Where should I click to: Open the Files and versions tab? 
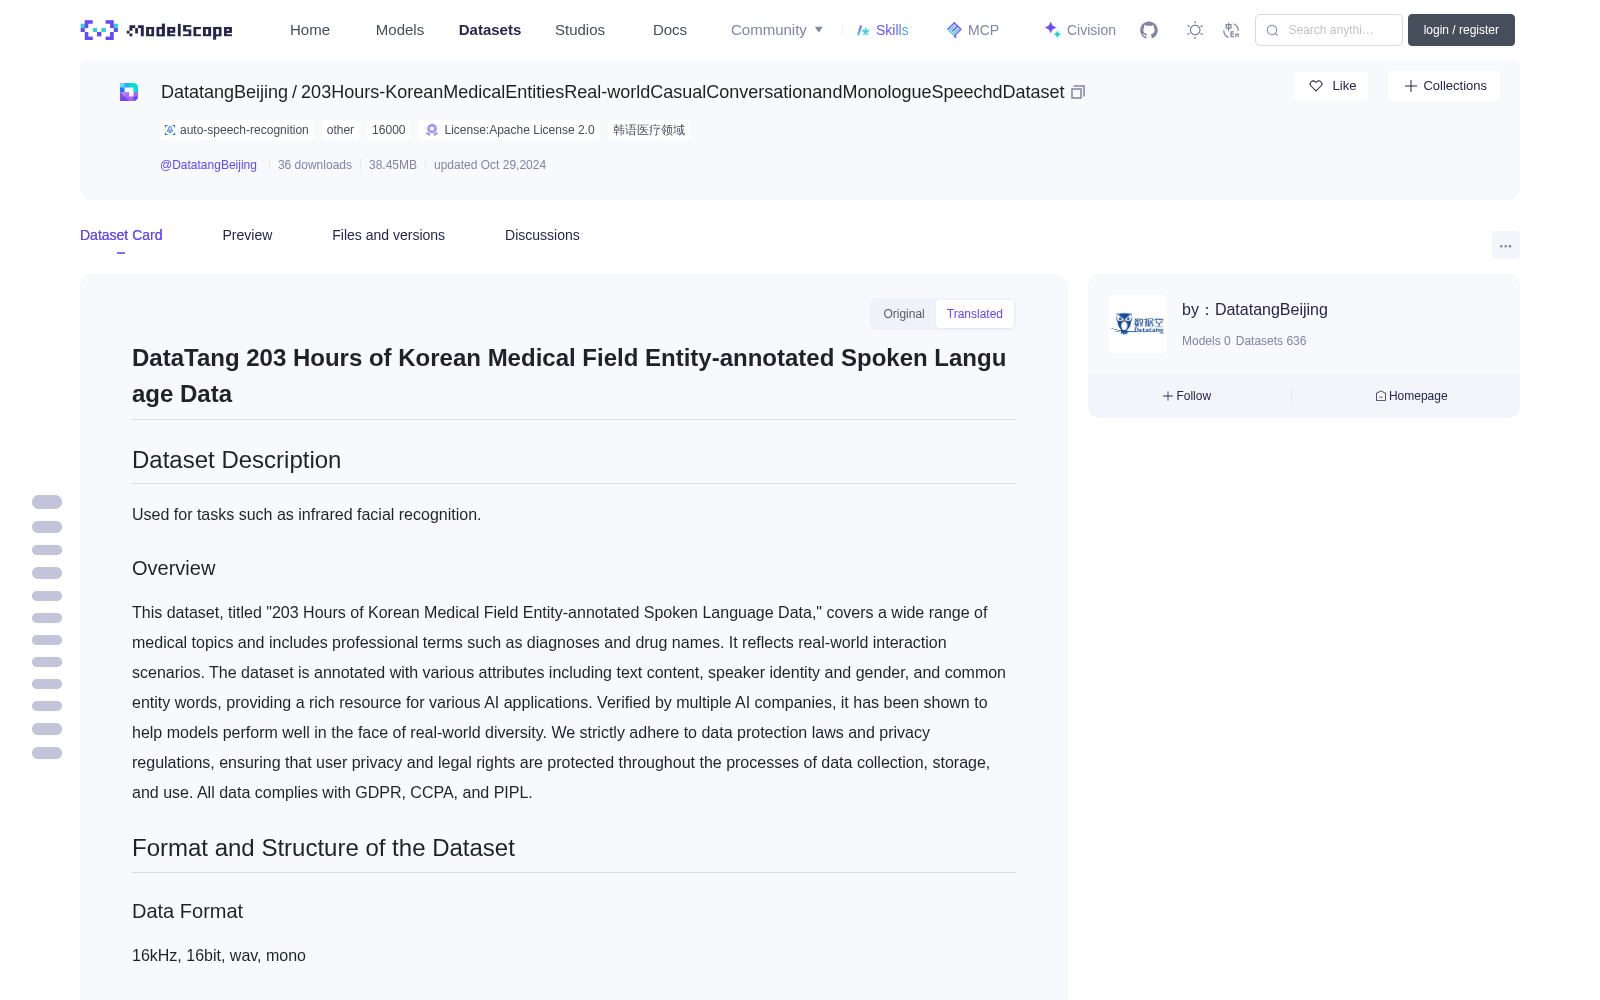(388, 235)
